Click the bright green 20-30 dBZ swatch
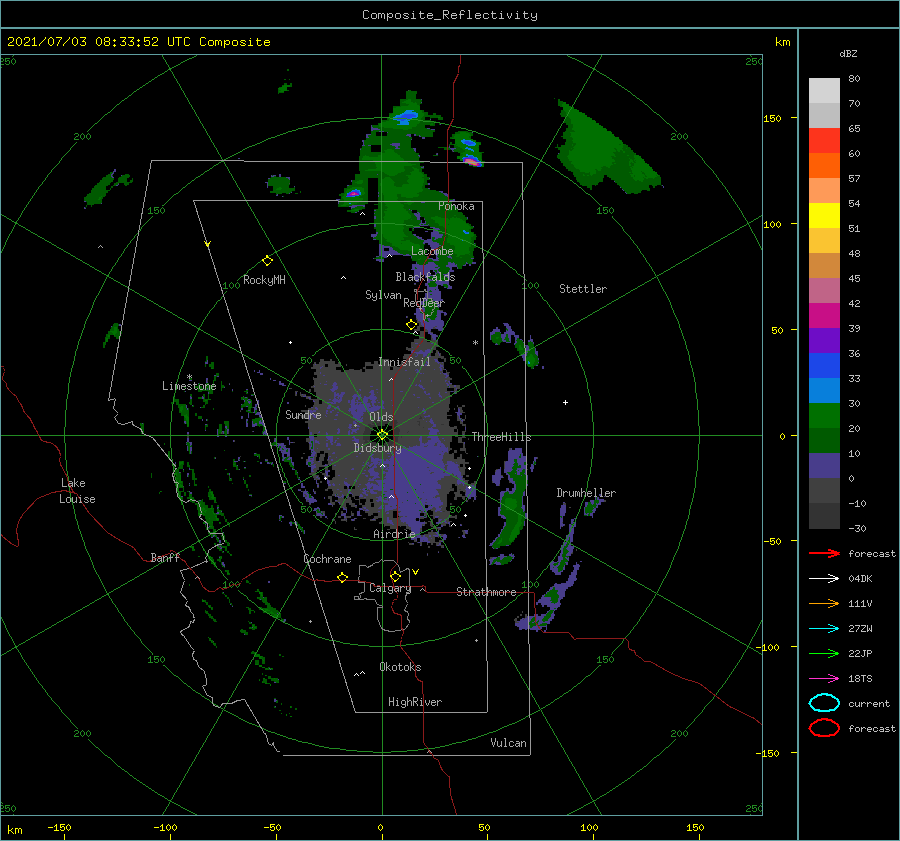The image size is (900, 841). [824, 416]
